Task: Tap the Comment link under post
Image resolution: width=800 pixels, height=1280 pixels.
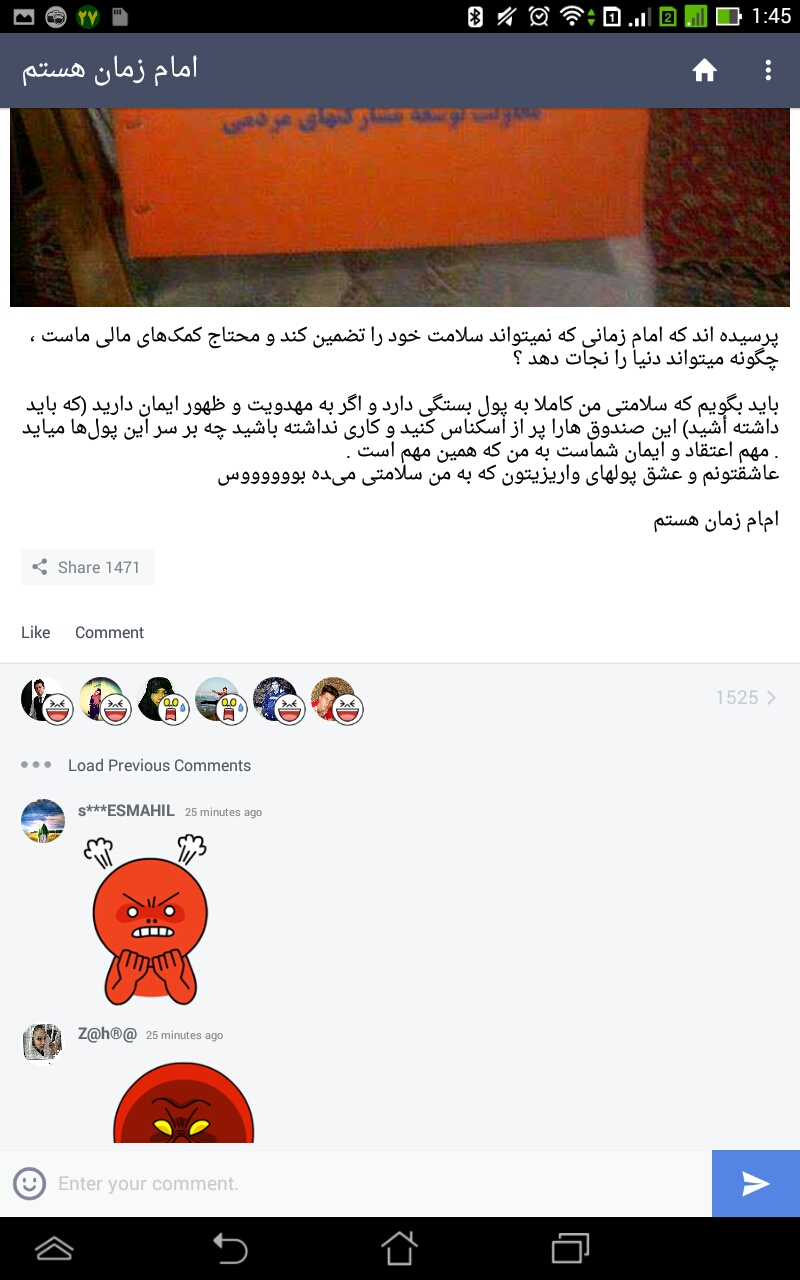Action: click(109, 632)
